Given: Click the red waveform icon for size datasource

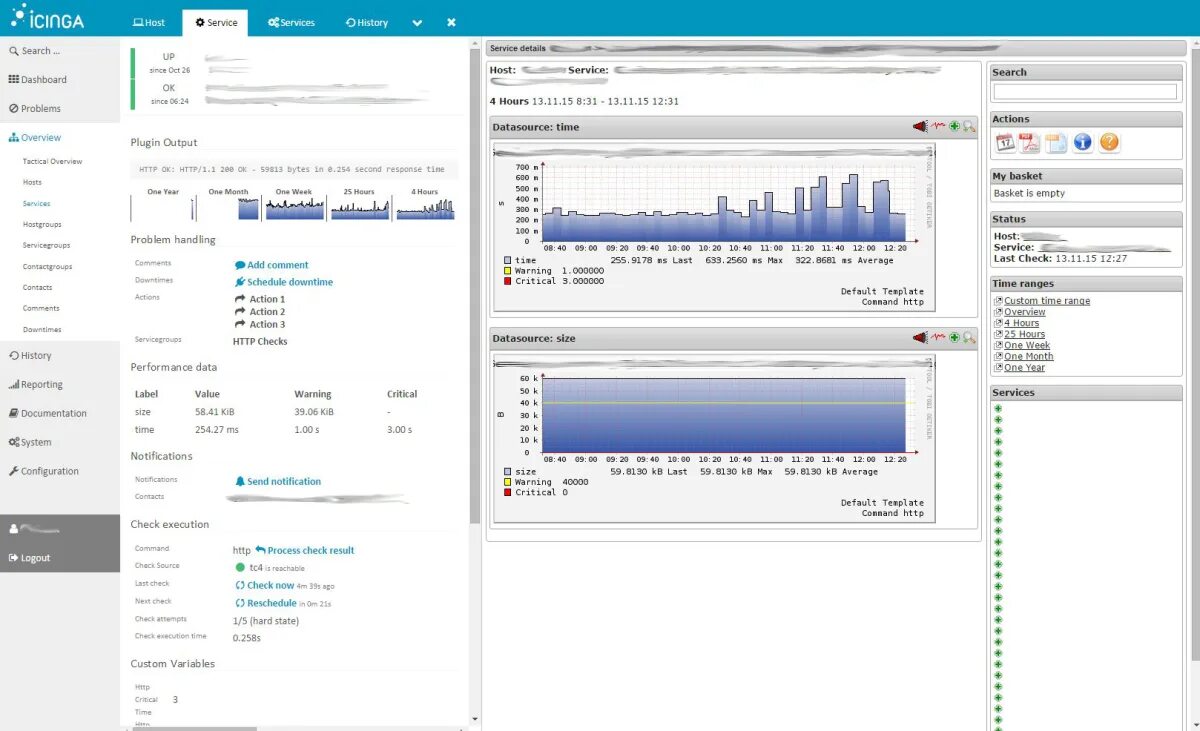Looking at the screenshot, I should point(938,337).
